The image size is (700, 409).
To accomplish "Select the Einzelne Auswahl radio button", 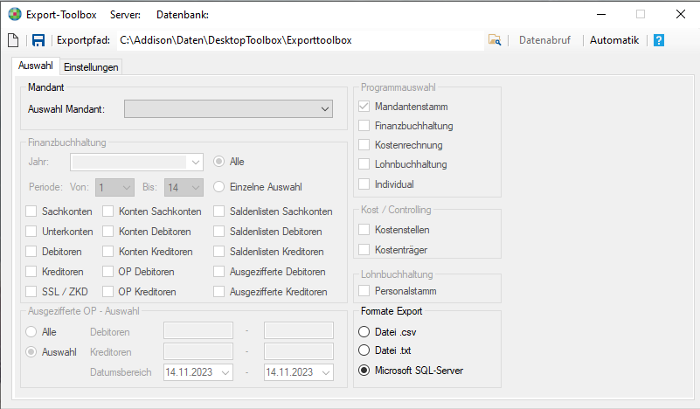I will (219, 187).
